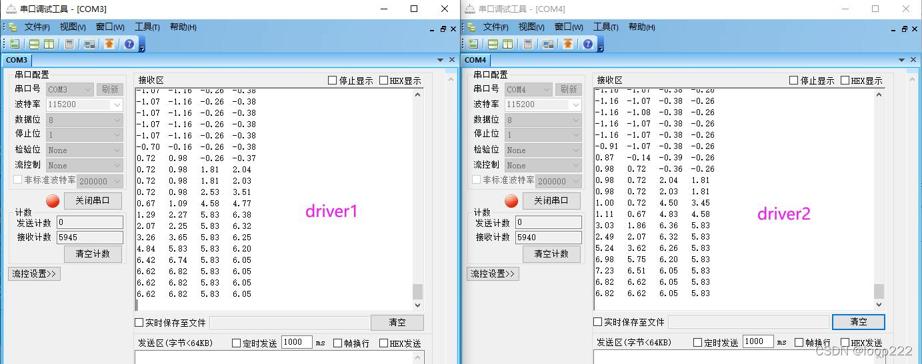922x364 pixels.
Task: Close the COM3 tab panel with its X
Action: click(x=452, y=60)
